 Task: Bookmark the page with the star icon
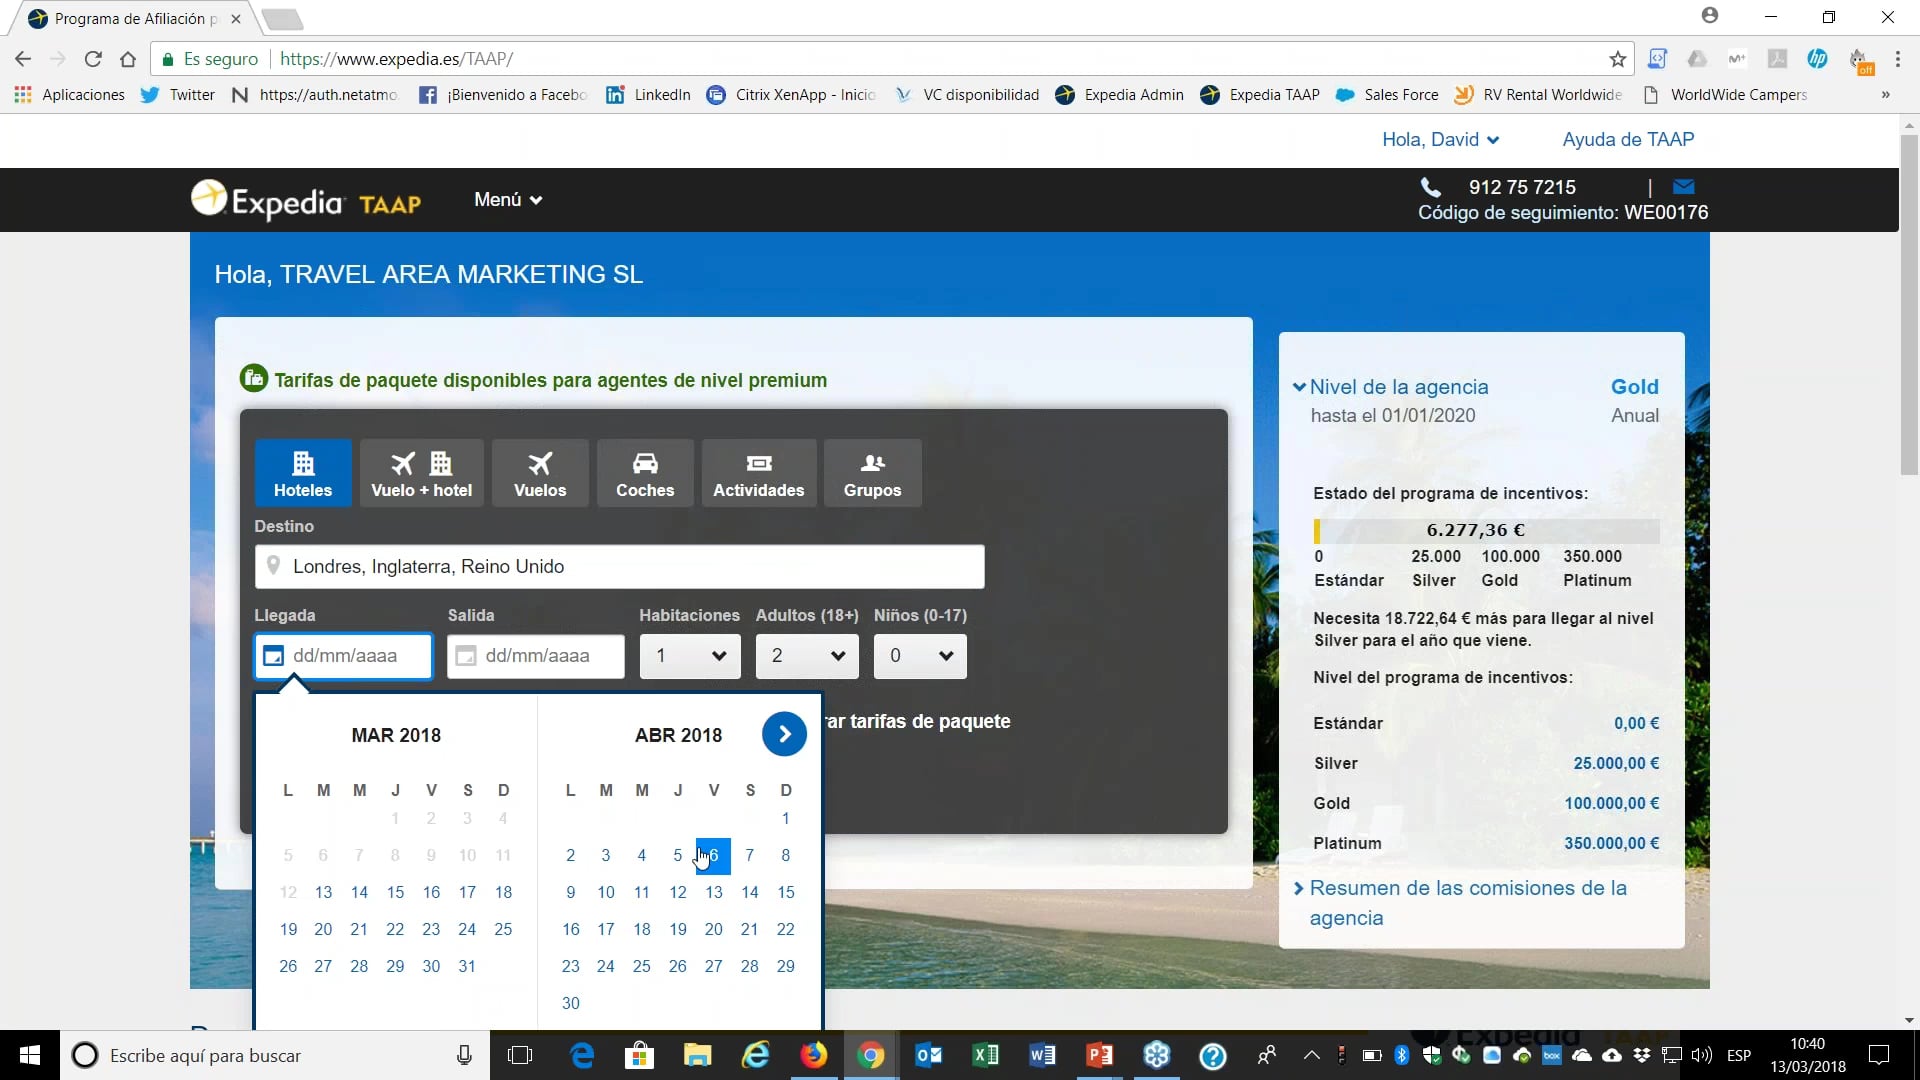coord(1617,58)
